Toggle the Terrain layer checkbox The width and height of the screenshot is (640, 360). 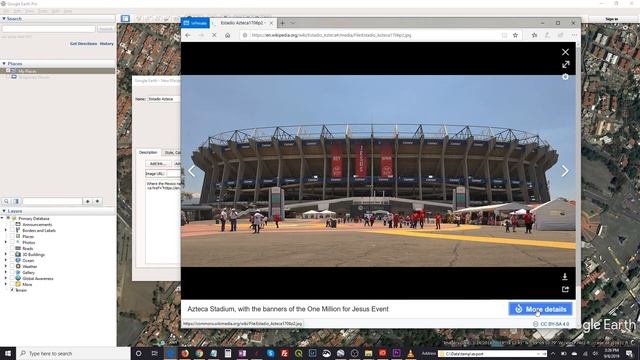pyautogui.click(x=12, y=290)
